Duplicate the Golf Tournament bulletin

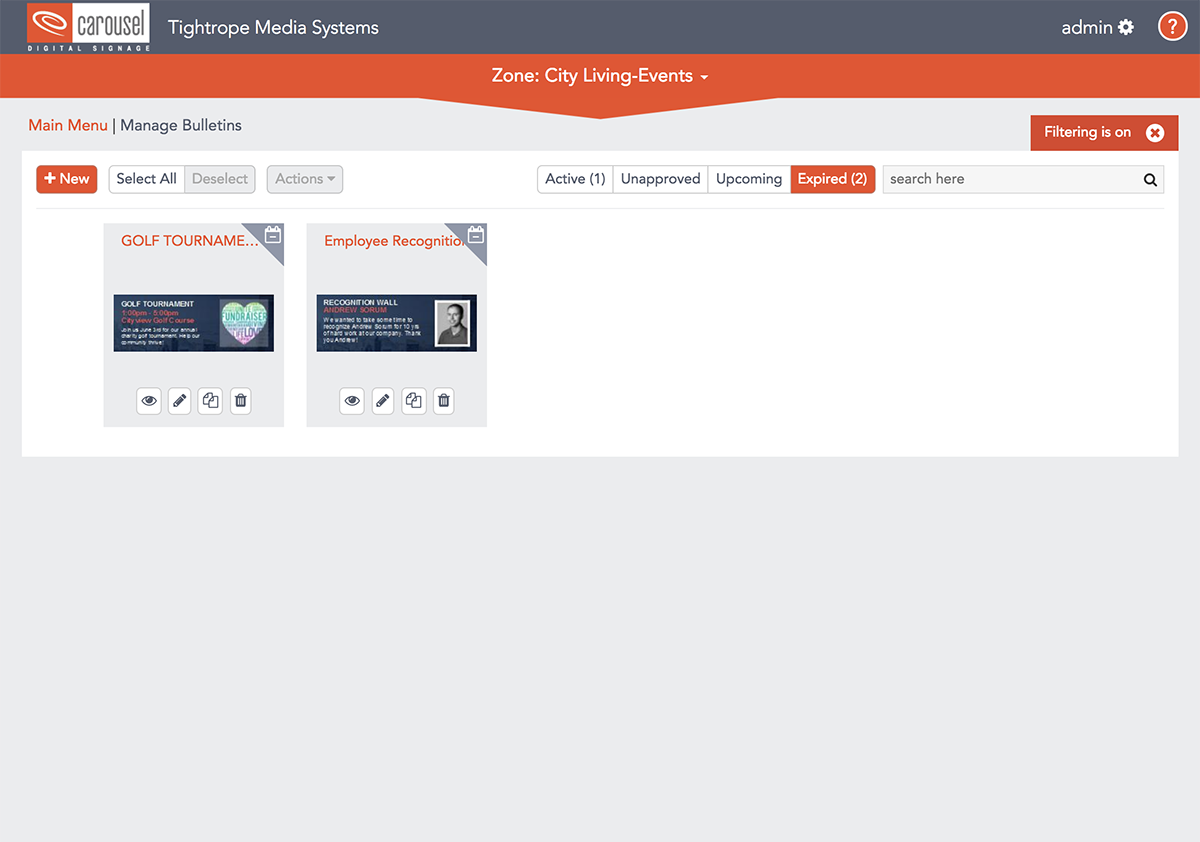coord(210,401)
